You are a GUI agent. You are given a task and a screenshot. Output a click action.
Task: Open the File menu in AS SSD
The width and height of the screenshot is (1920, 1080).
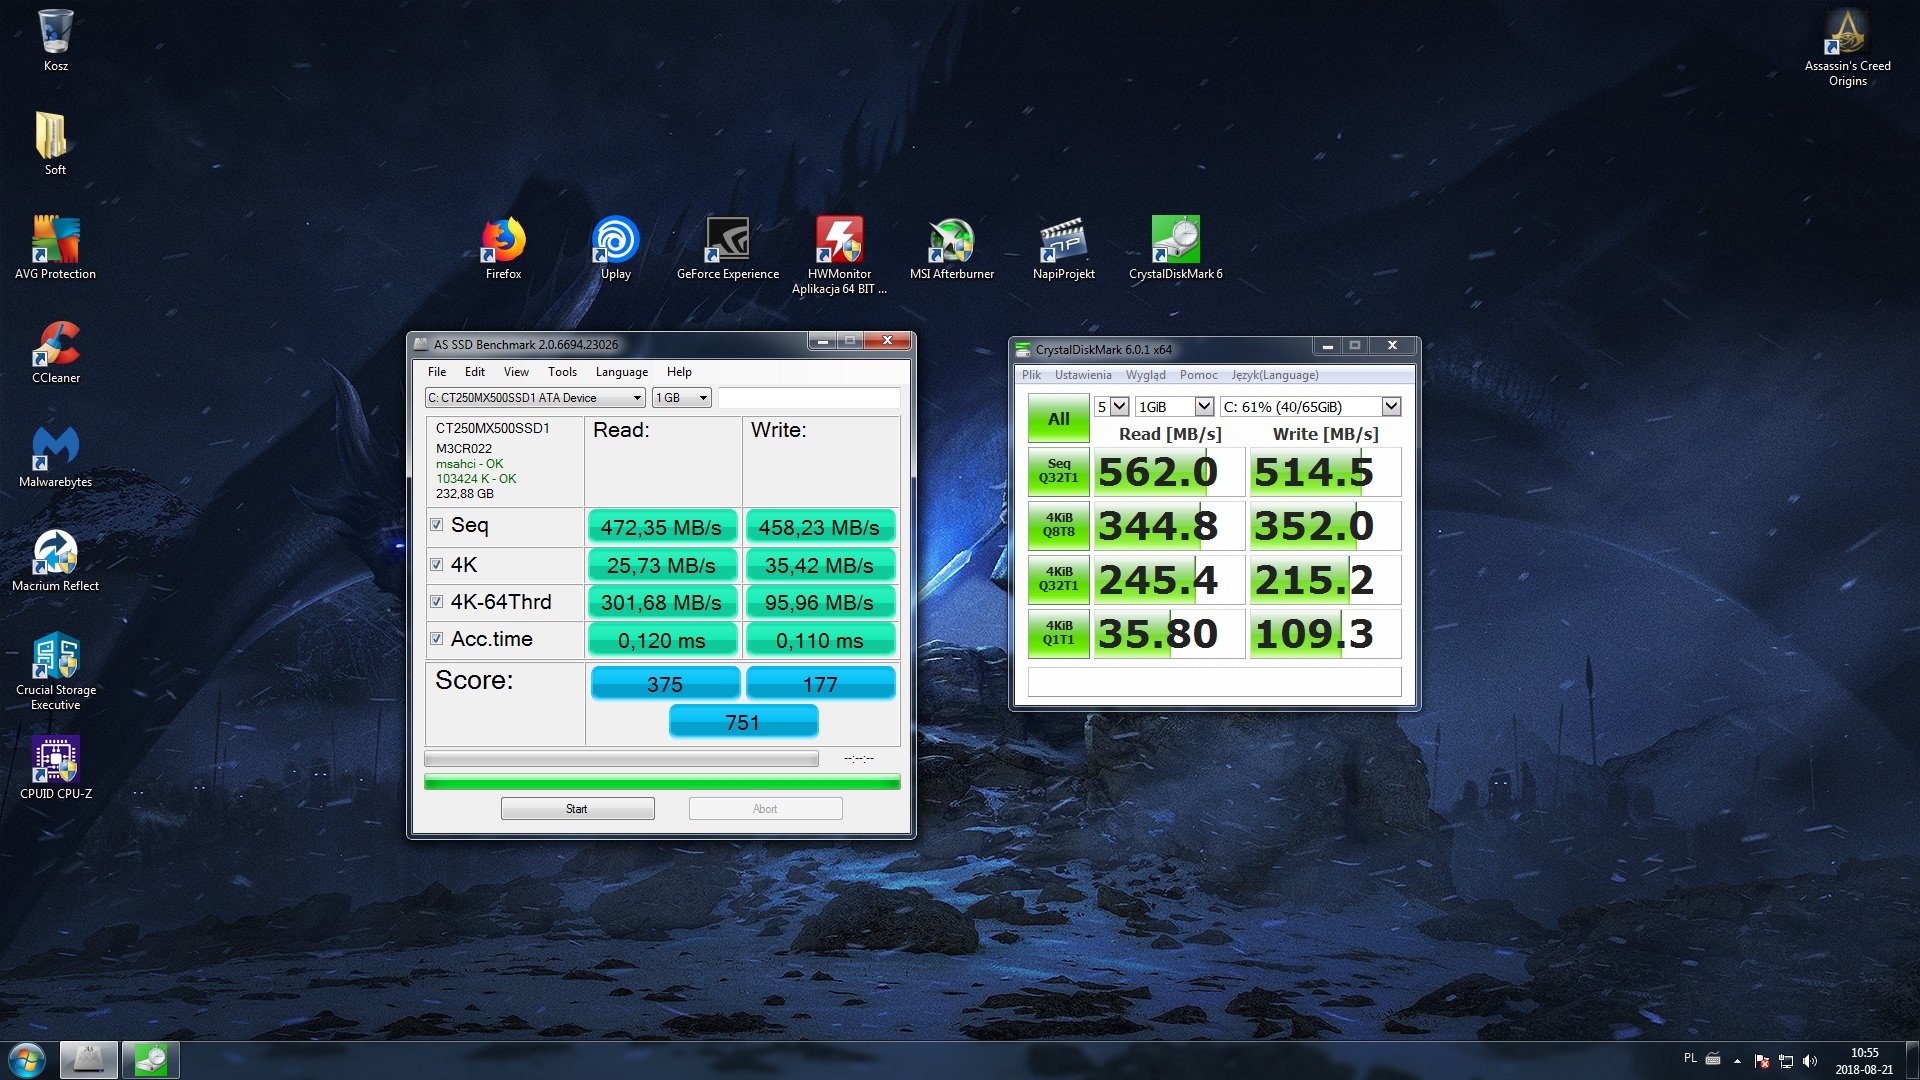(x=437, y=372)
